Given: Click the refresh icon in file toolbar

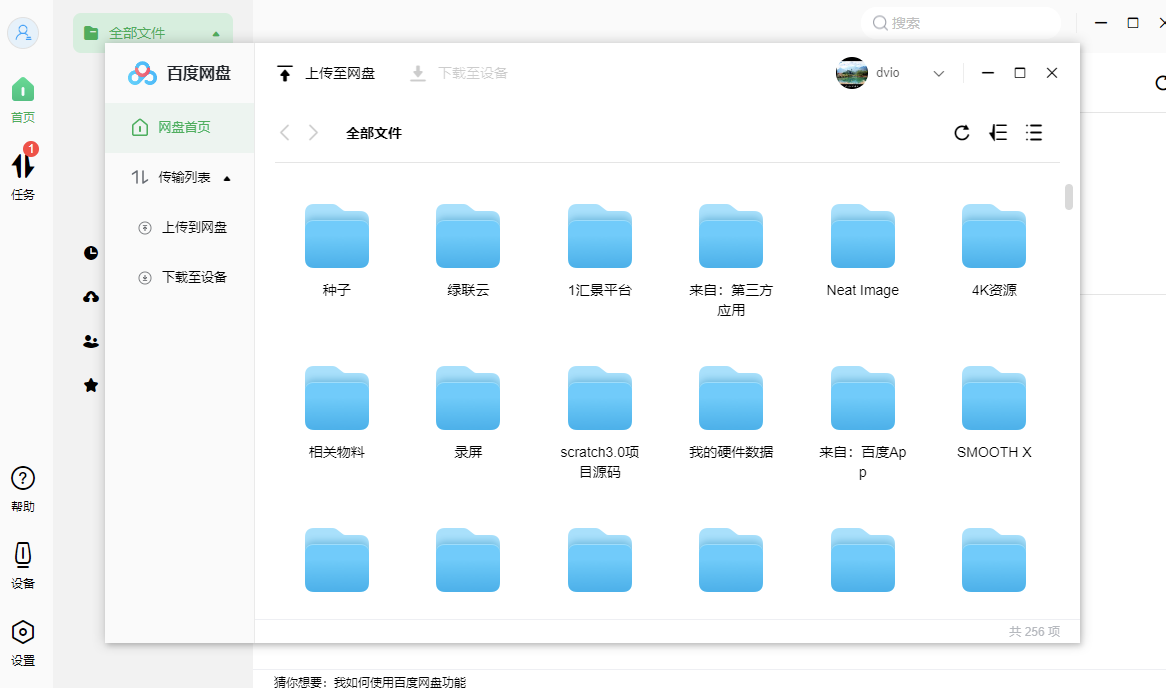Looking at the screenshot, I should pyautogui.click(x=962, y=132).
